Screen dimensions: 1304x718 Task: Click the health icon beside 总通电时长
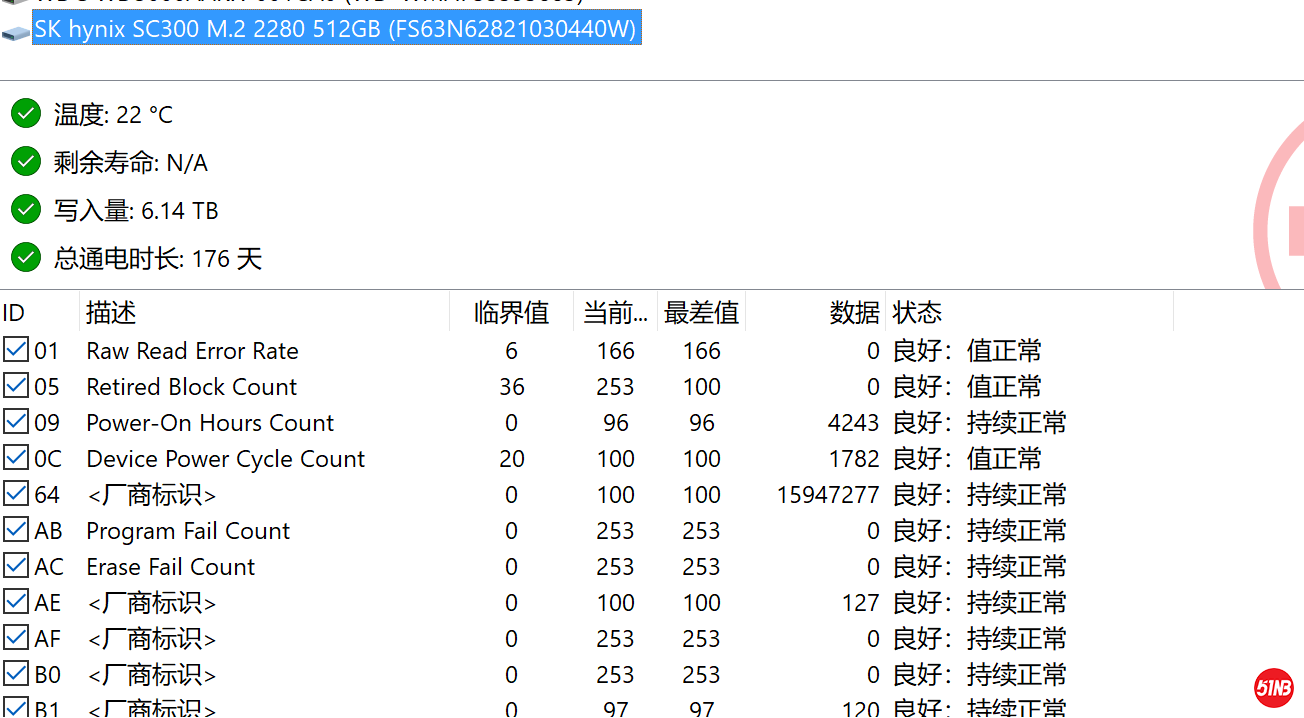pos(25,257)
